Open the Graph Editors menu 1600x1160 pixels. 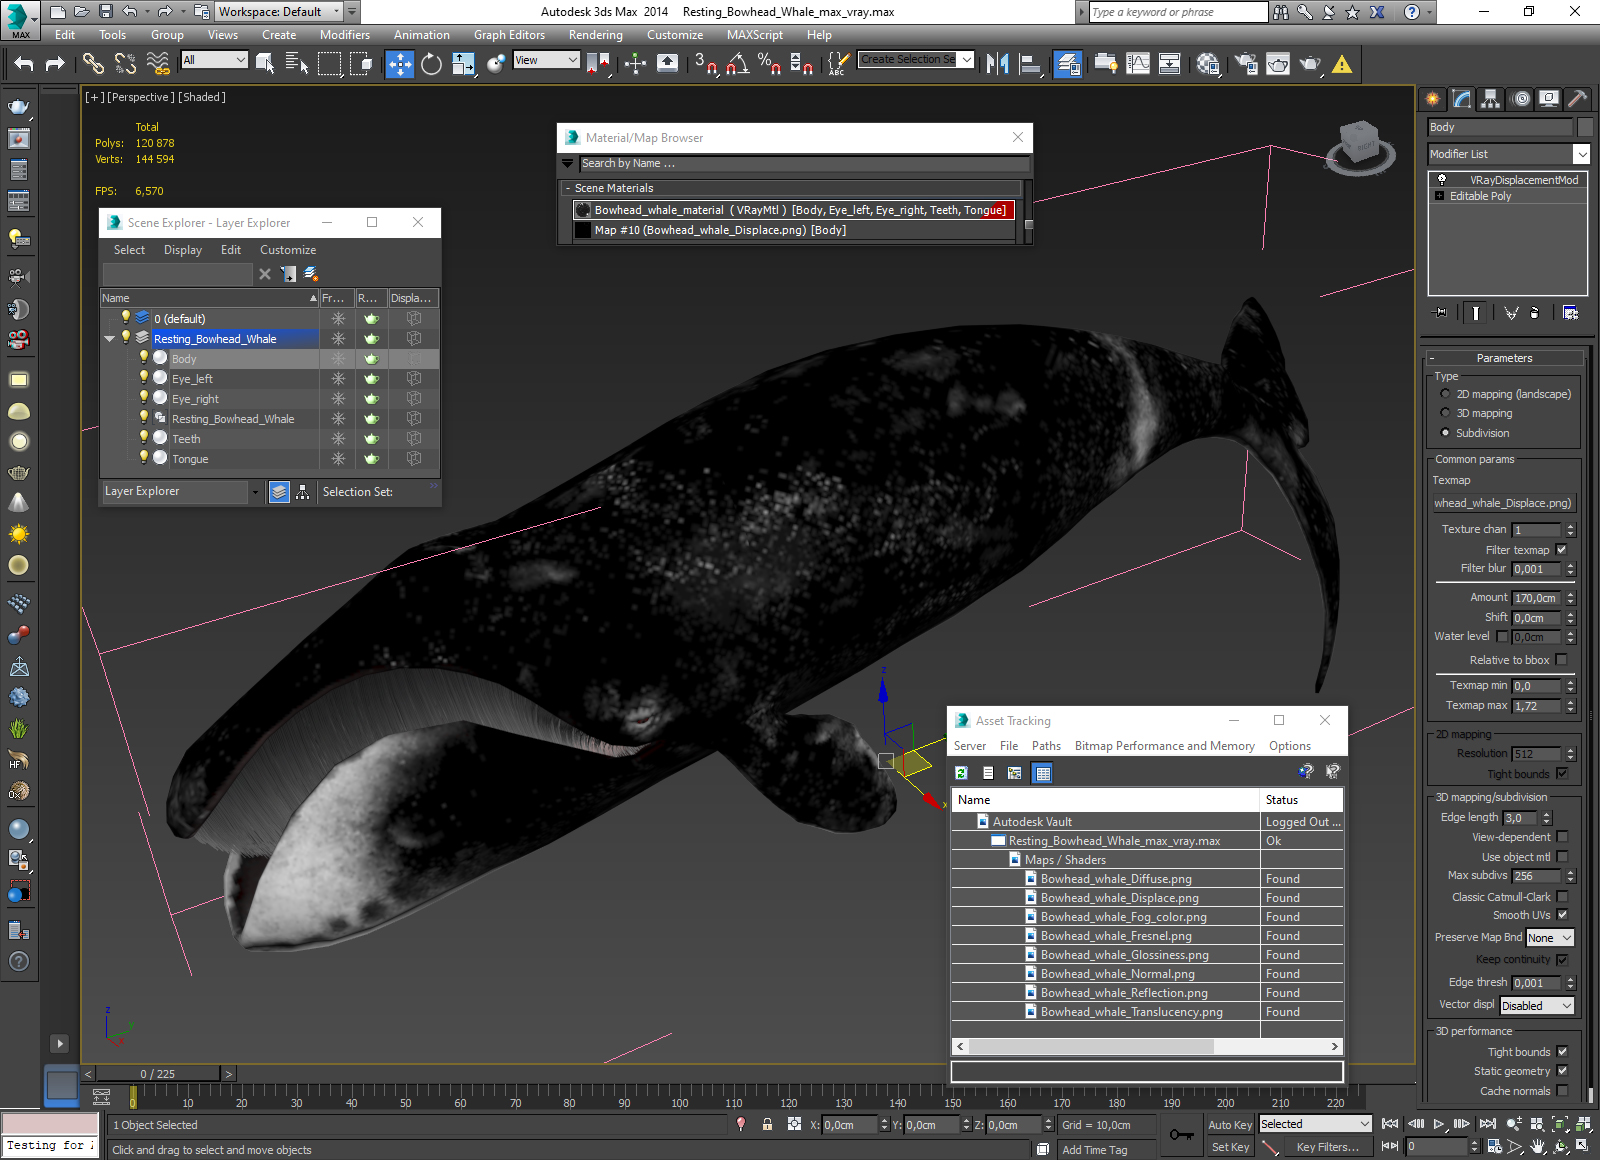coord(509,35)
